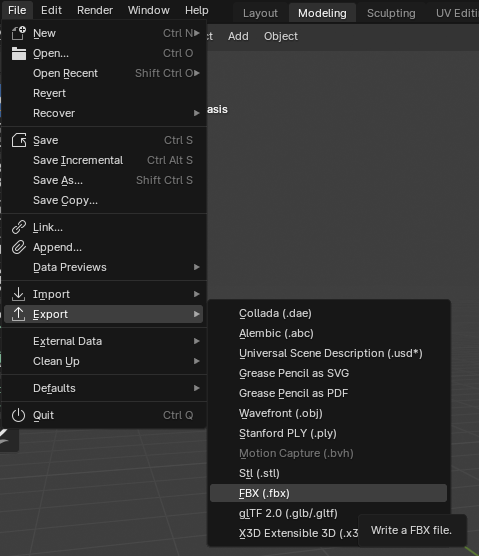This screenshot has height=556, width=479.
Task: Expand the New submenu arrow
Action: click(x=197, y=33)
